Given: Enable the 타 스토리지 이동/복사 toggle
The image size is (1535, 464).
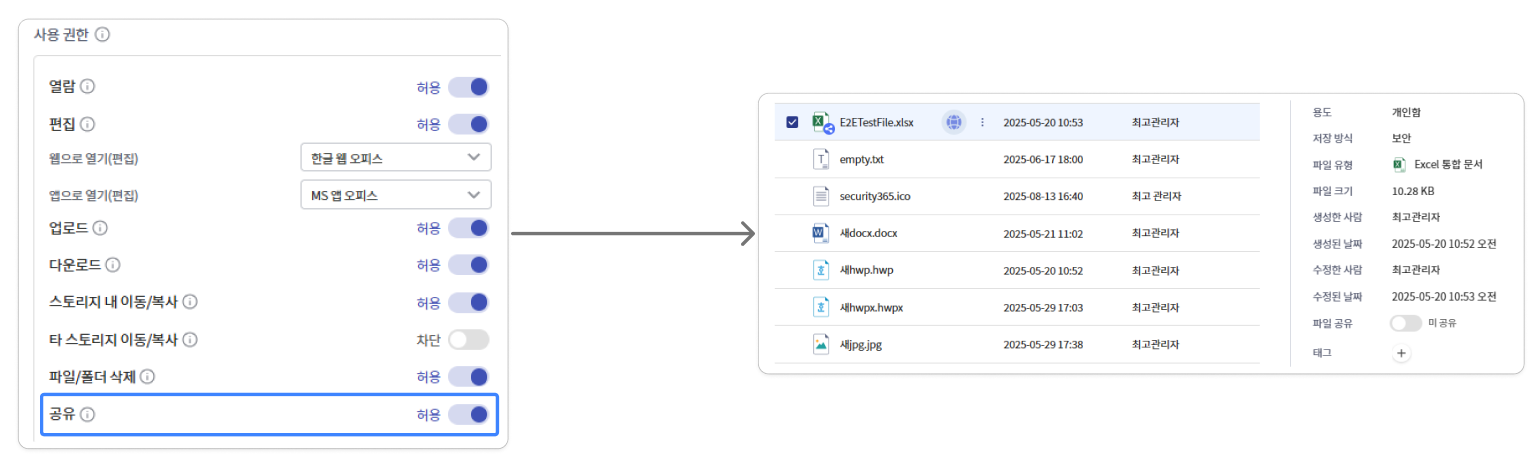Looking at the screenshot, I should point(468,340).
